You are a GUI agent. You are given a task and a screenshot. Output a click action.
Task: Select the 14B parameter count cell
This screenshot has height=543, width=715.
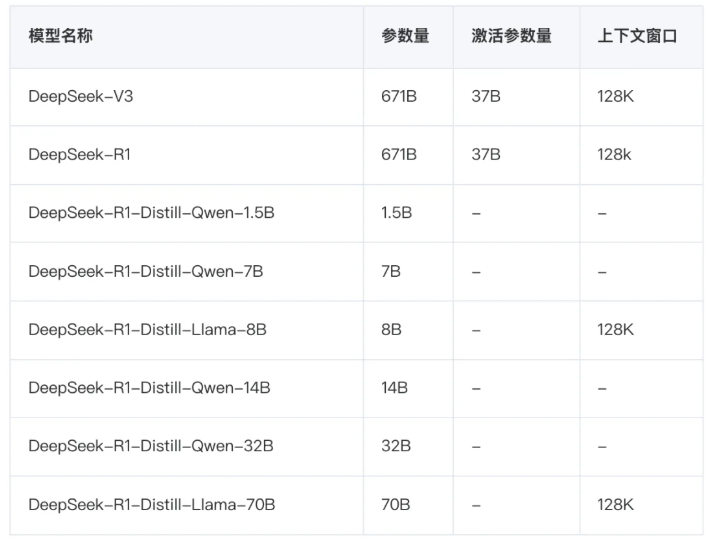point(395,388)
